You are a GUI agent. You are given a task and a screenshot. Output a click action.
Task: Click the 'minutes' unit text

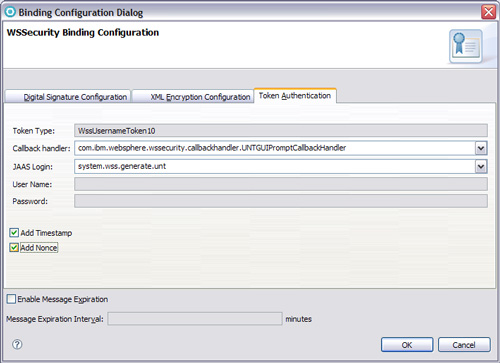tap(298, 319)
